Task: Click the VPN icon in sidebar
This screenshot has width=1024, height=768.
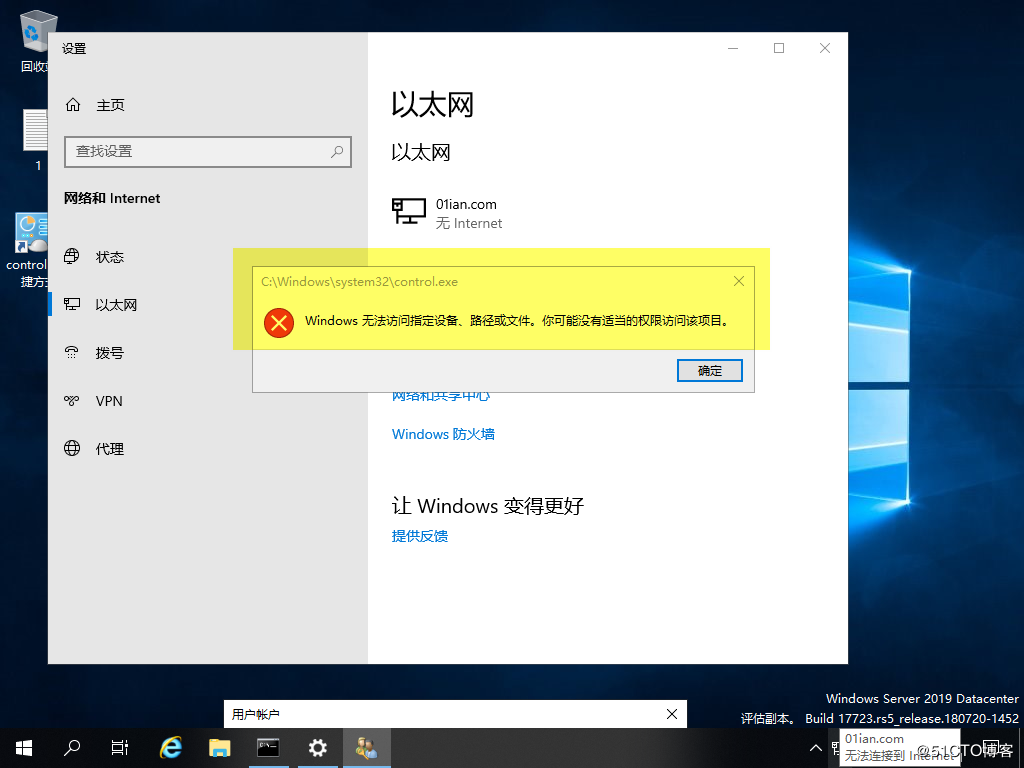Action: click(72, 400)
